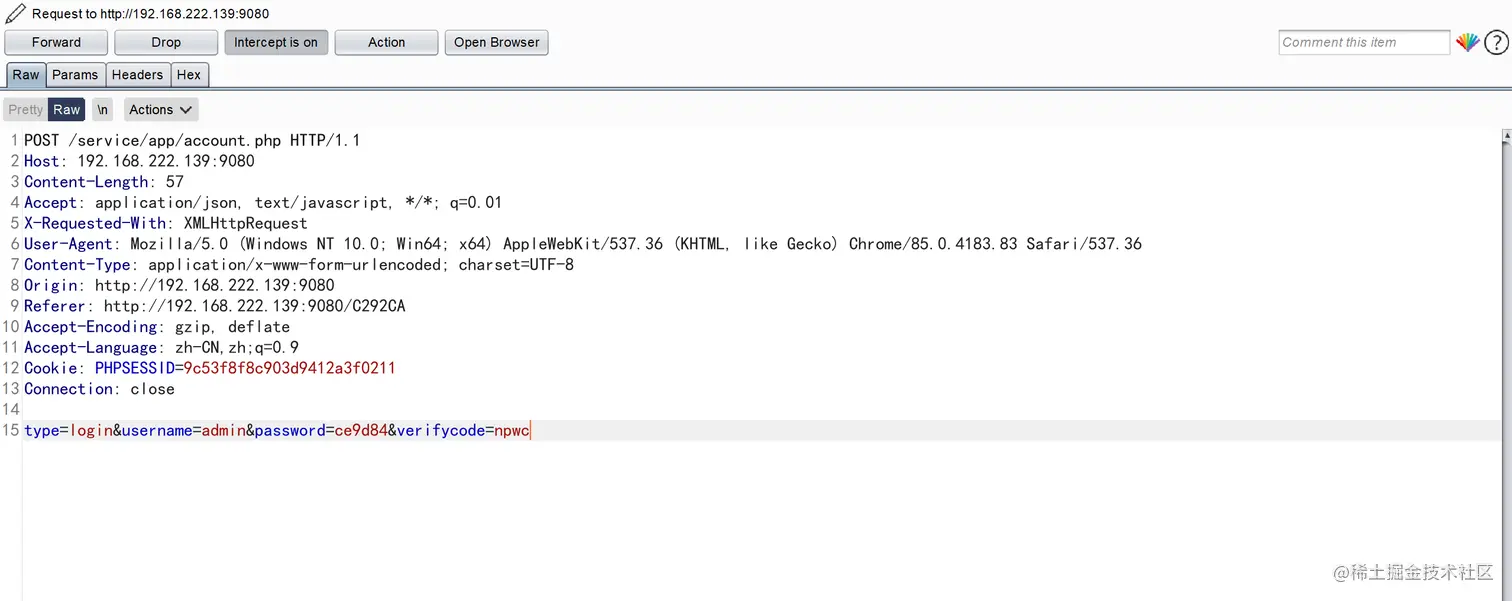1512x601 pixels.
Task: Click the editor vertical scrollbar
Action: (x=1506, y=364)
